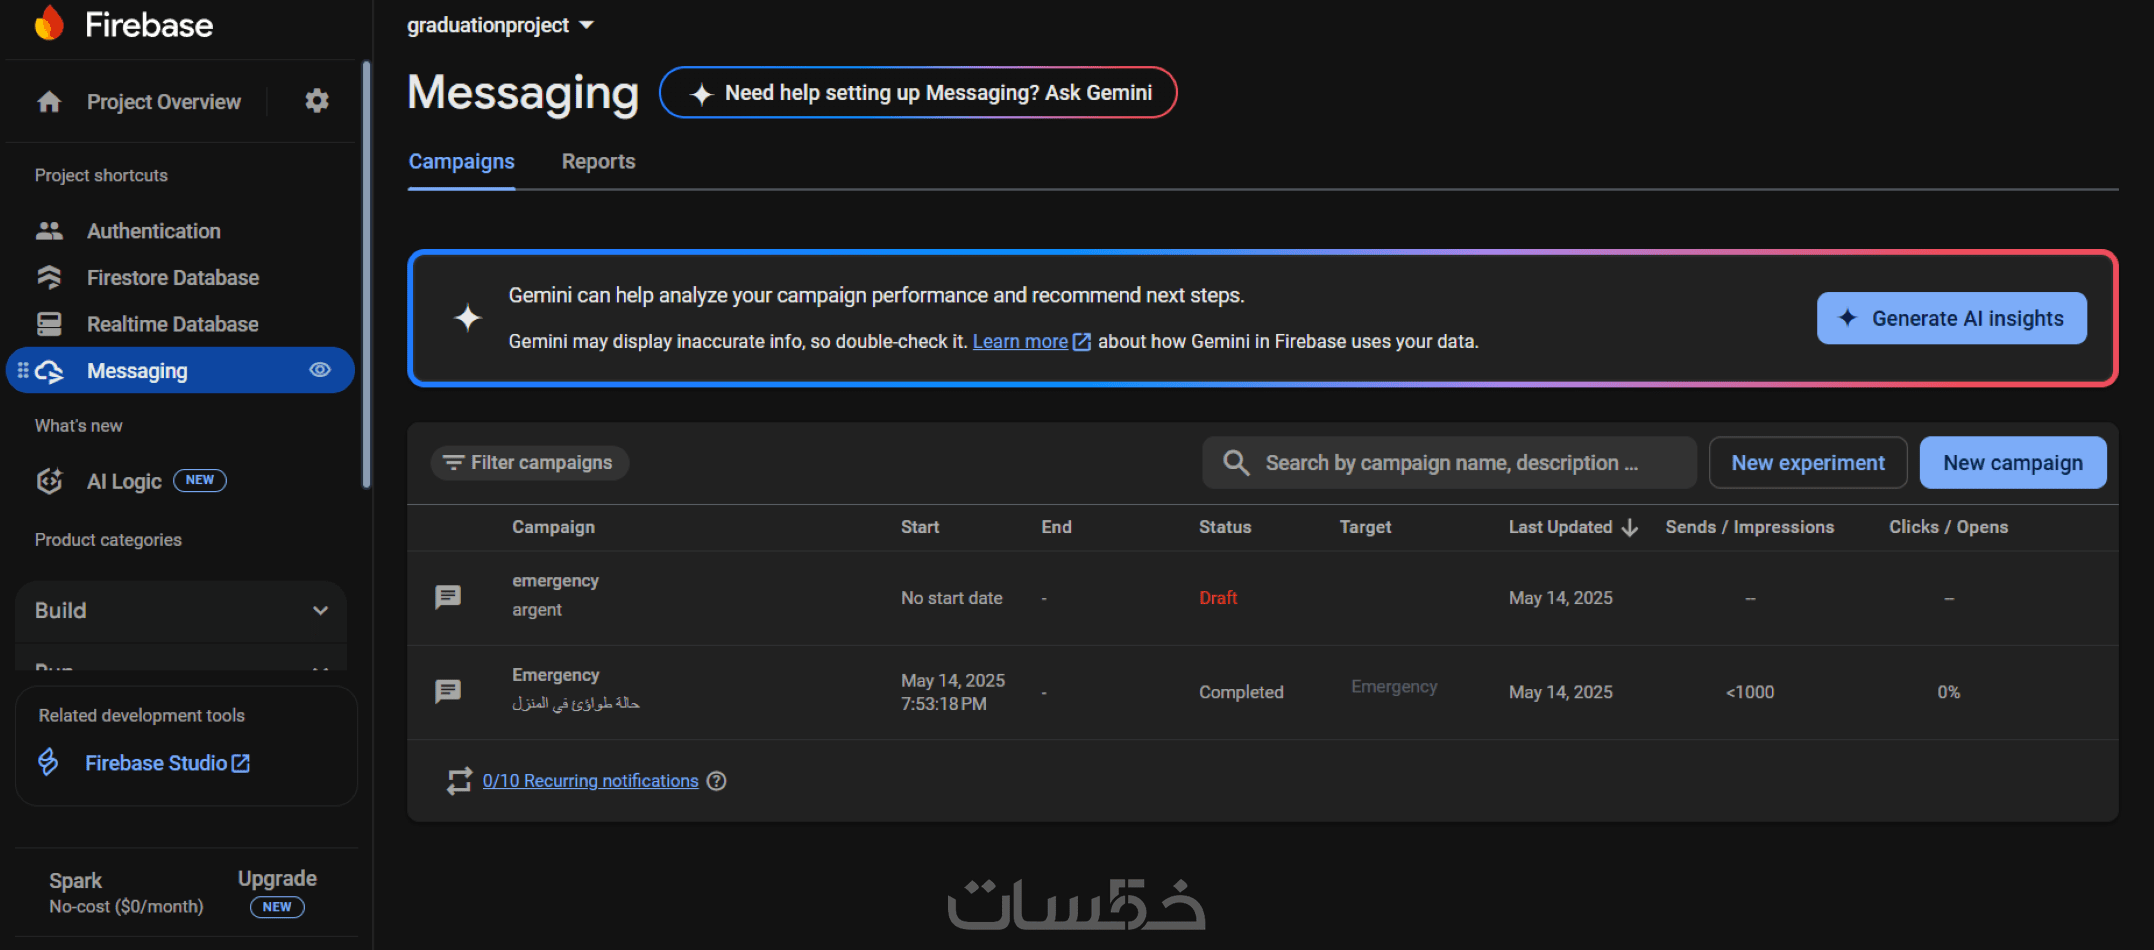The height and width of the screenshot is (950, 2154).
Task: Click the message icon of the completed Emergency campaign
Action: point(448,691)
